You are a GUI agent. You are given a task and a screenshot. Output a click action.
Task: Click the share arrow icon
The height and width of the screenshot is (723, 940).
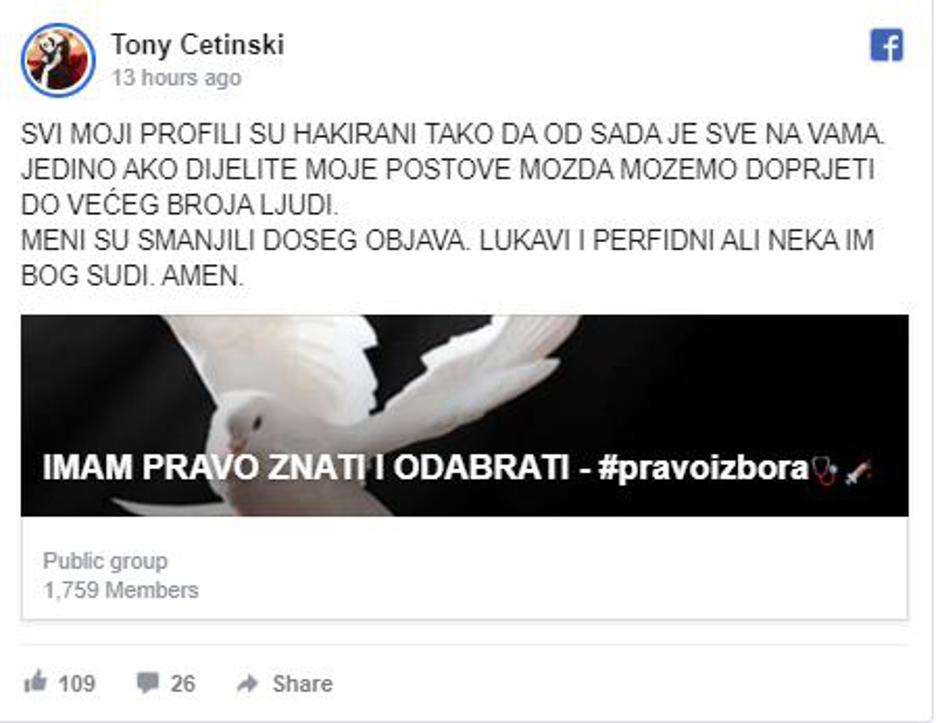click(x=248, y=683)
